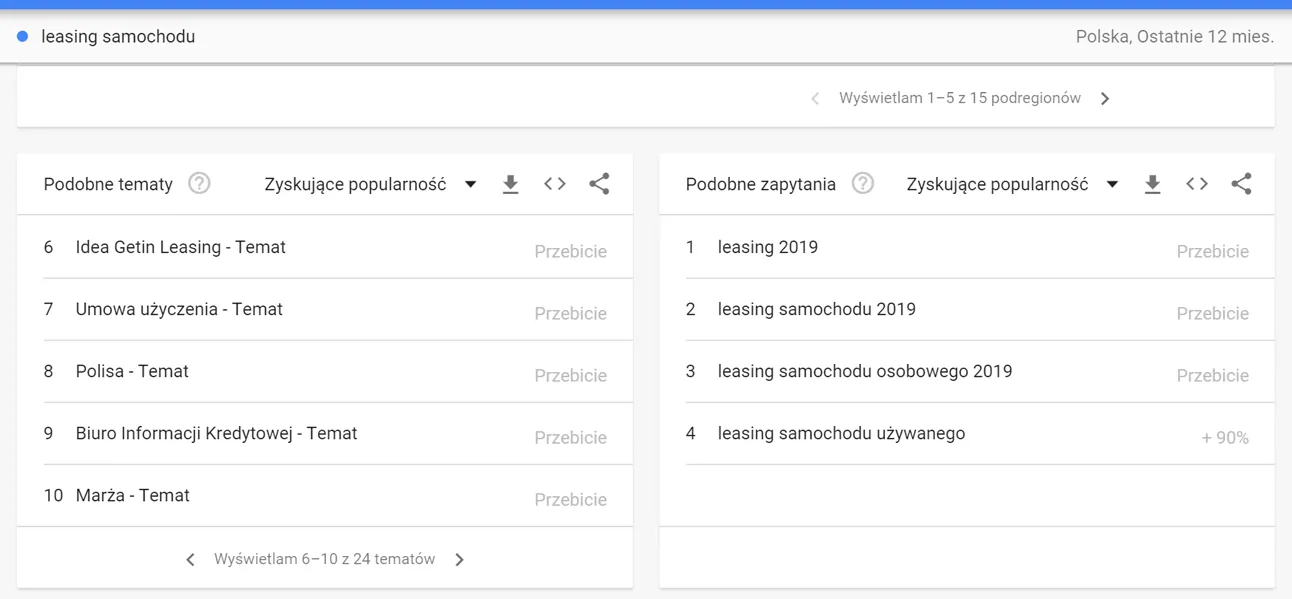1292x599 pixels.
Task: Open the Podobne tematy sorting dropdown
Action: (x=370, y=184)
